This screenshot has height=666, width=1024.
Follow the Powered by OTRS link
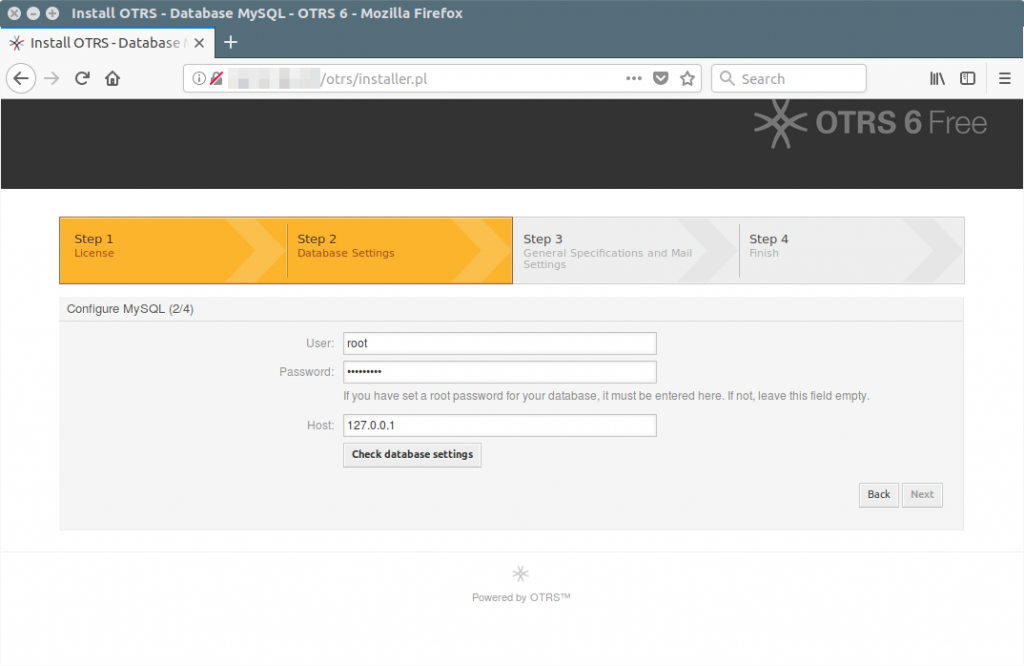tap(520, 596)
